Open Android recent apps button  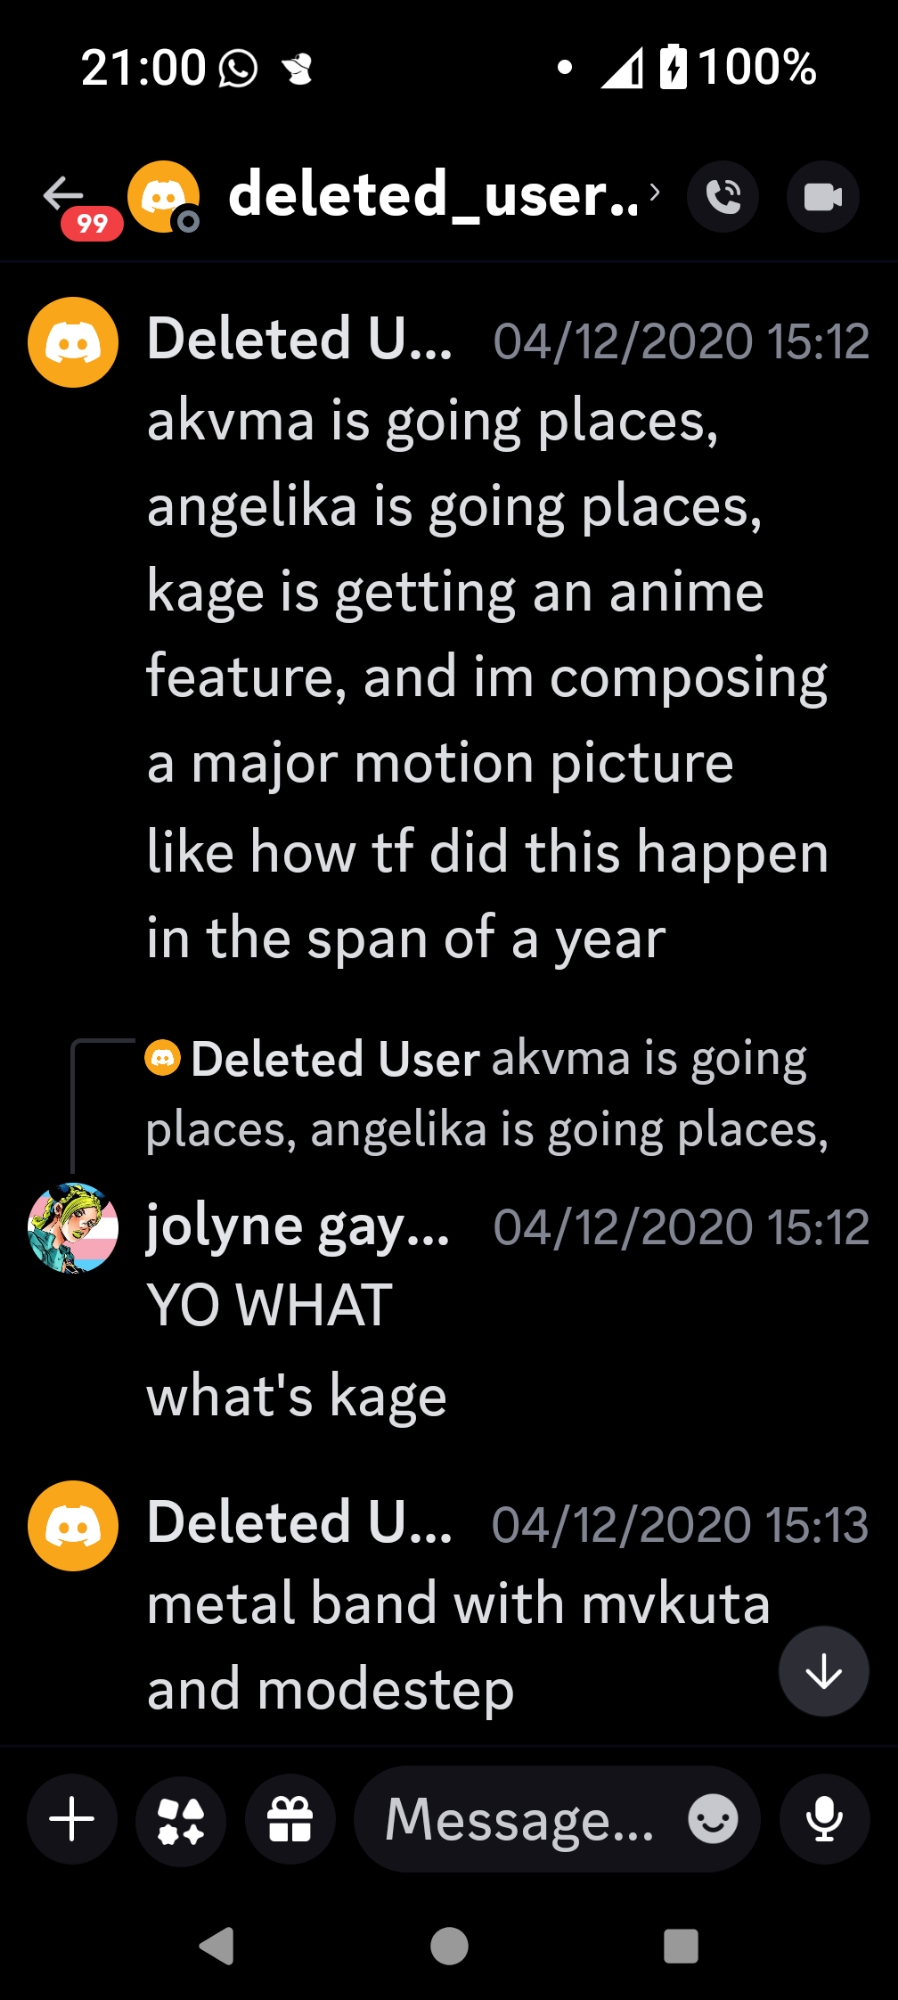(x=681, y=1946)
